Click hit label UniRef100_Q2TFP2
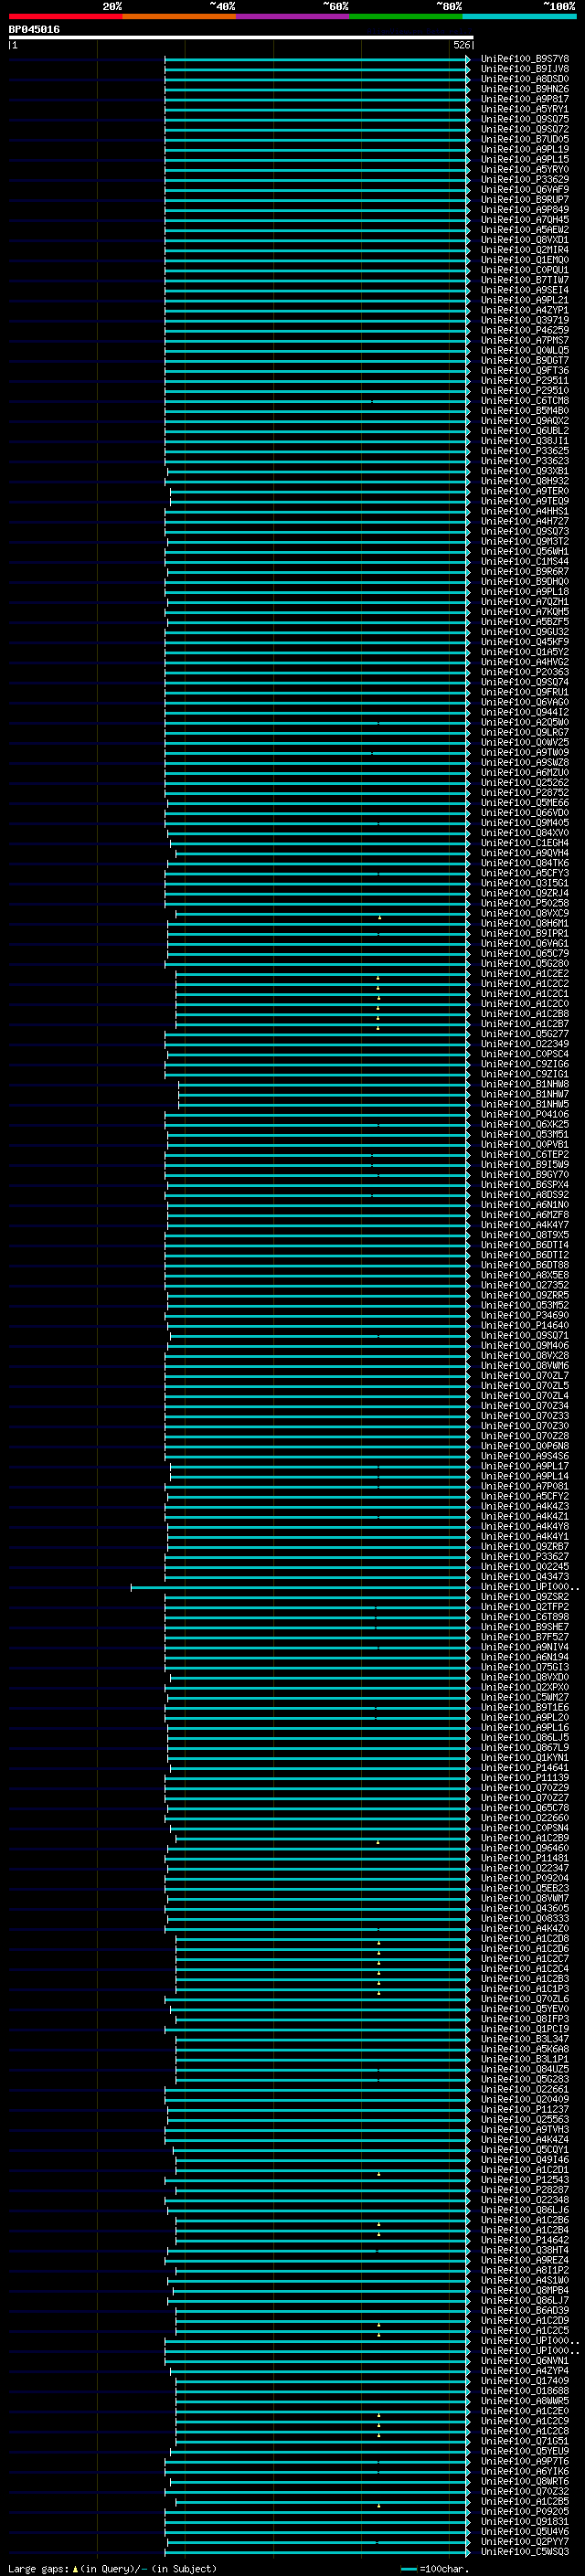The width and height of the screenshot is (585, 2576). coord(524,1606)
